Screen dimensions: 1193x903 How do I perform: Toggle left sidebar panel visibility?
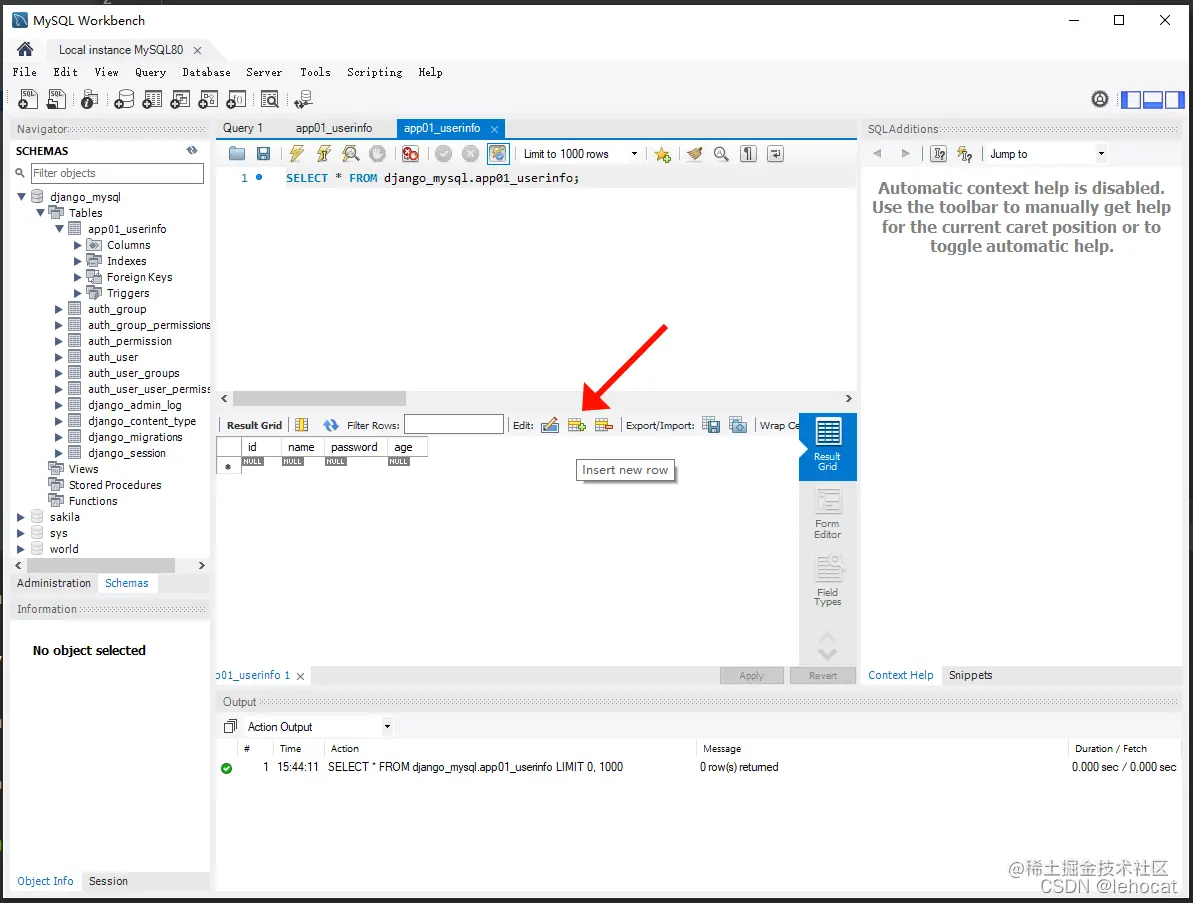pyautogui.click(x=1131, y=100)
